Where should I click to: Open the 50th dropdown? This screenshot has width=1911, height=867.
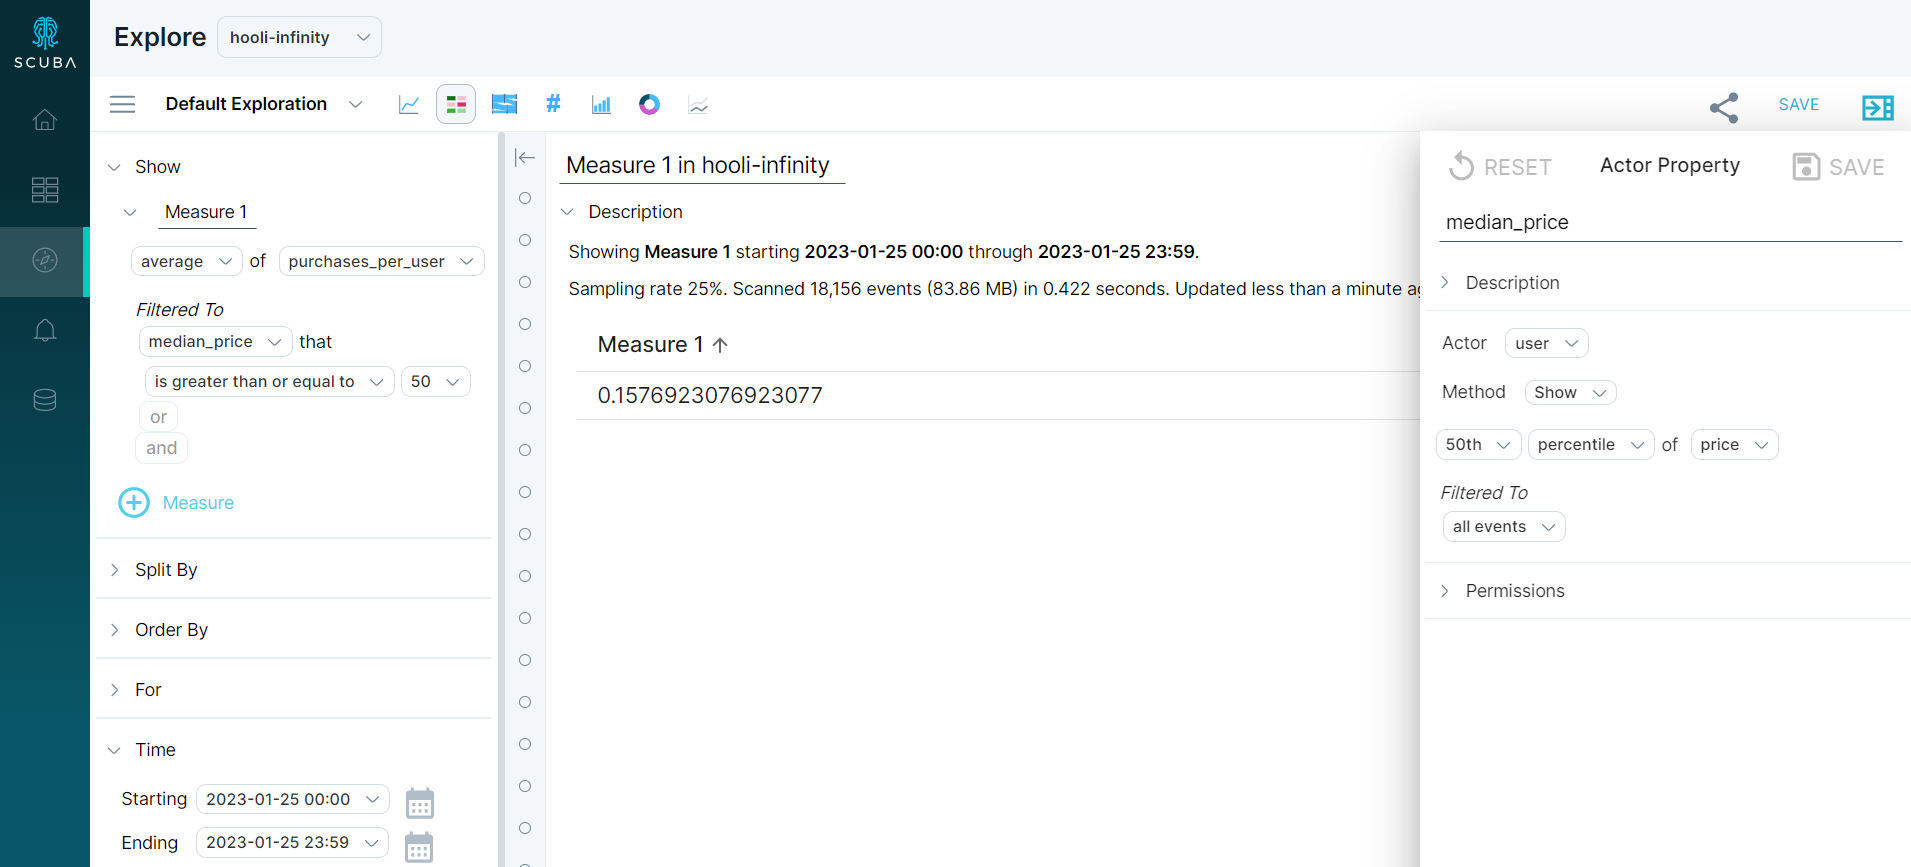[1478, 444]
